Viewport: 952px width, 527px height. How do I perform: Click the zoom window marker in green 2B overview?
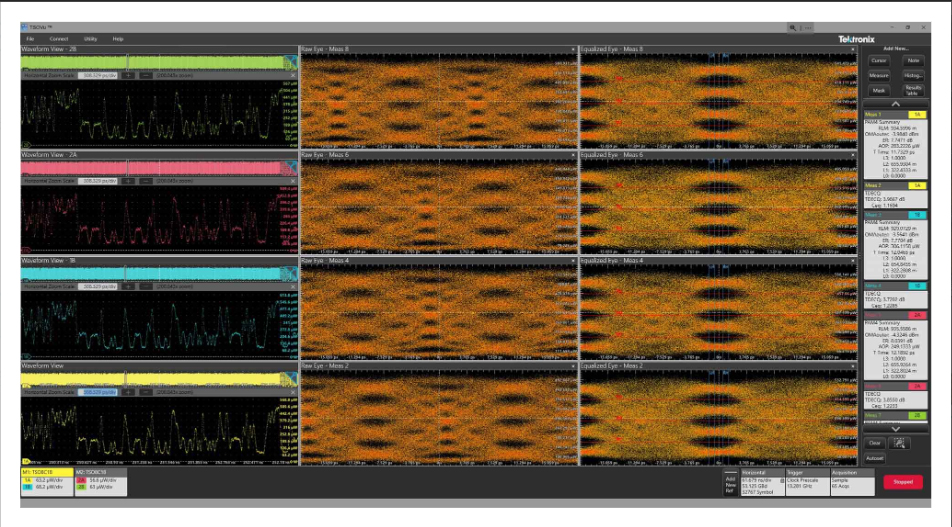128,62
